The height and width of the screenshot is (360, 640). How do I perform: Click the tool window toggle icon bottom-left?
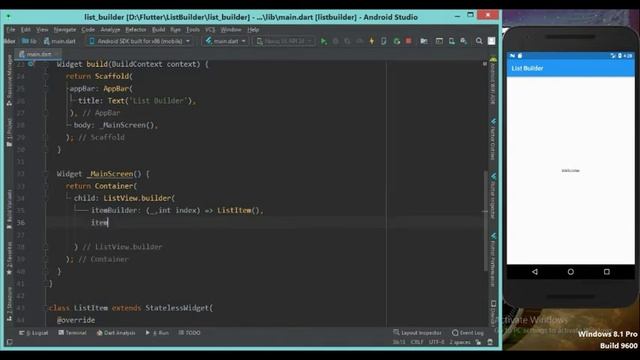click(x=9, y=342)
